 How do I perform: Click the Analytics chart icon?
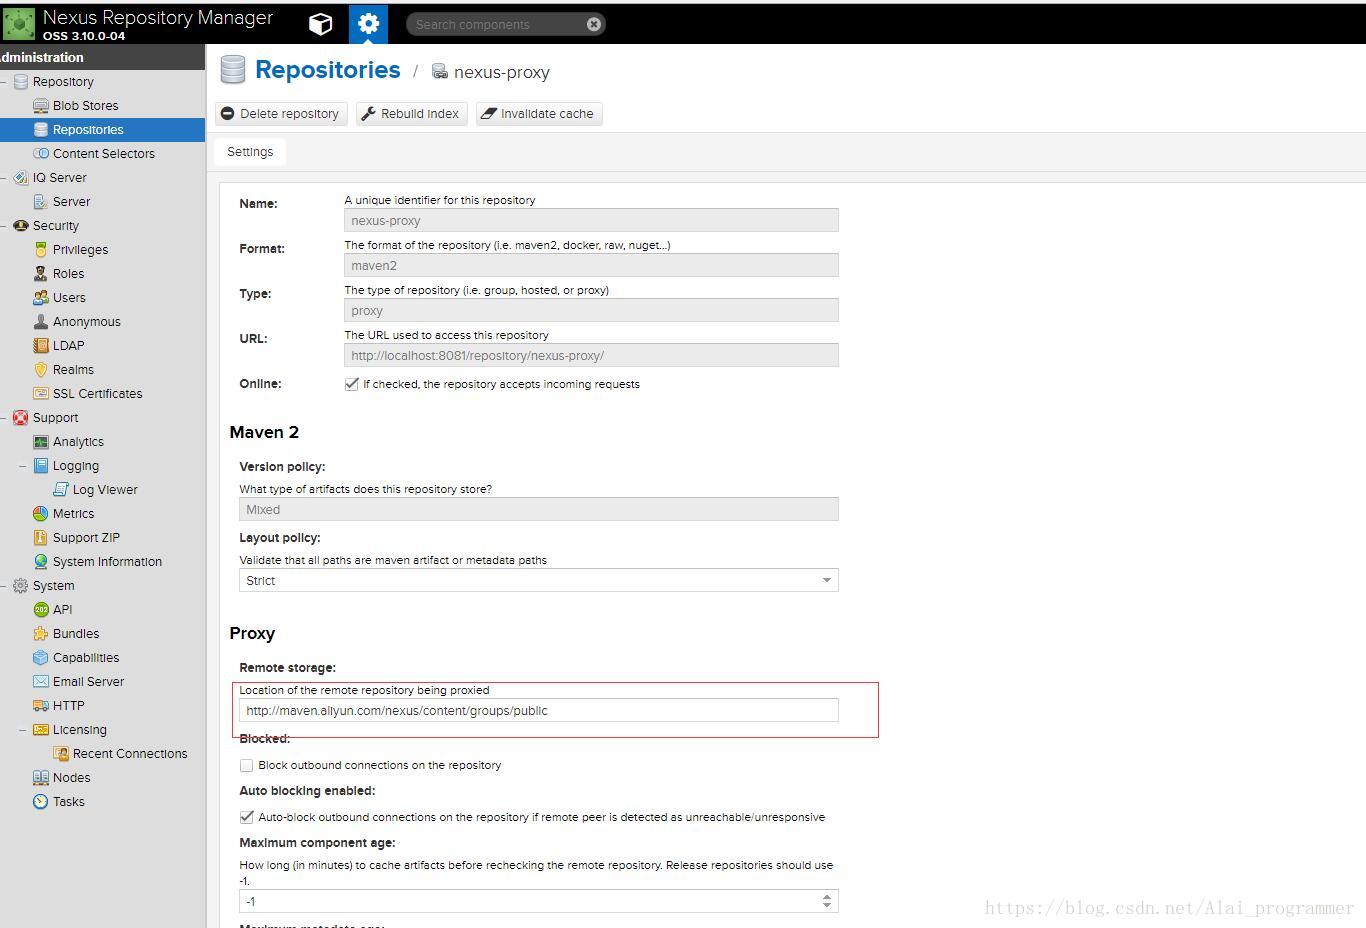[40, 441]
